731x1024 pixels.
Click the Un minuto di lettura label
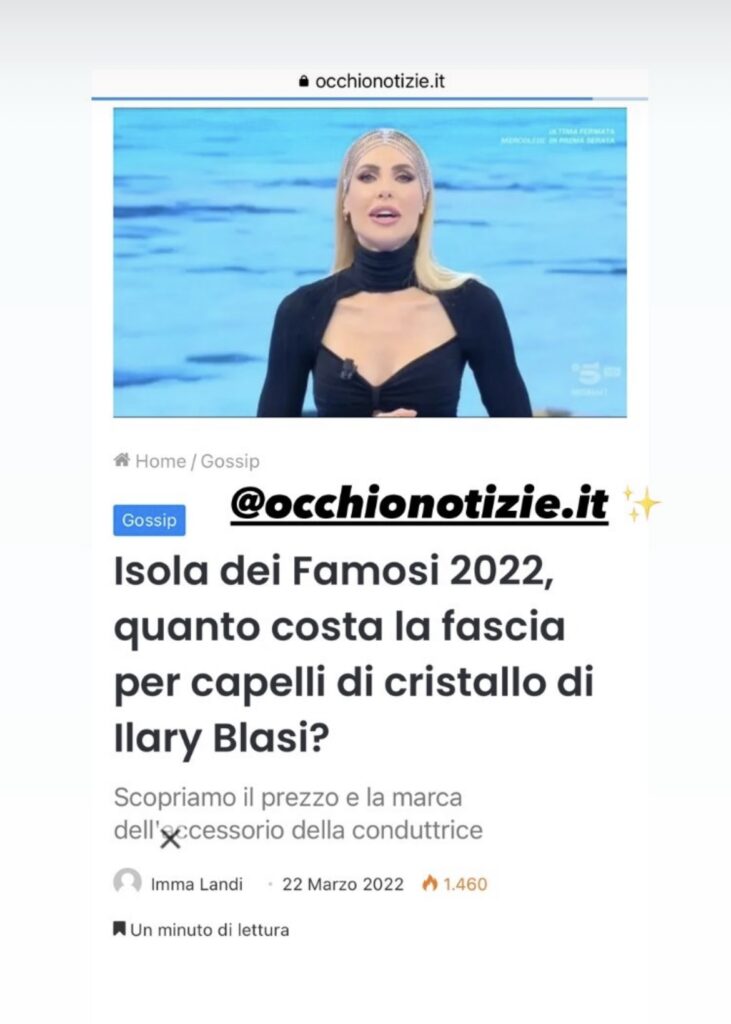coord(210,929)
